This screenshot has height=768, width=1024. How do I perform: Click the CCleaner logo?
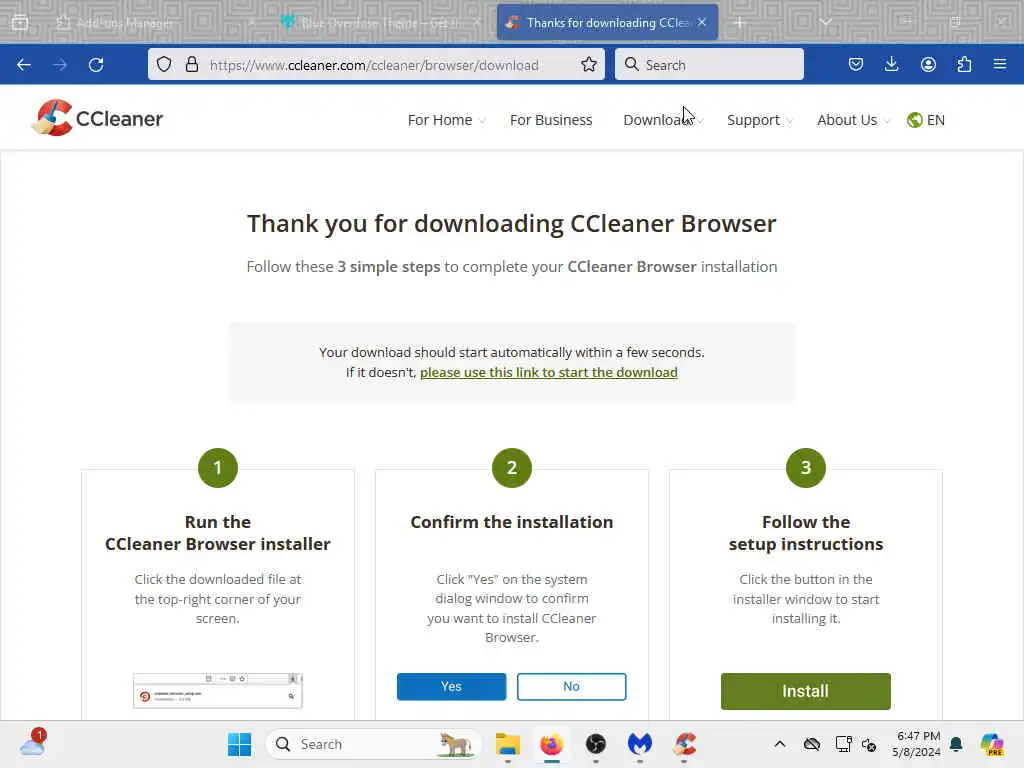pyautogui.click(x=97, y=118)
